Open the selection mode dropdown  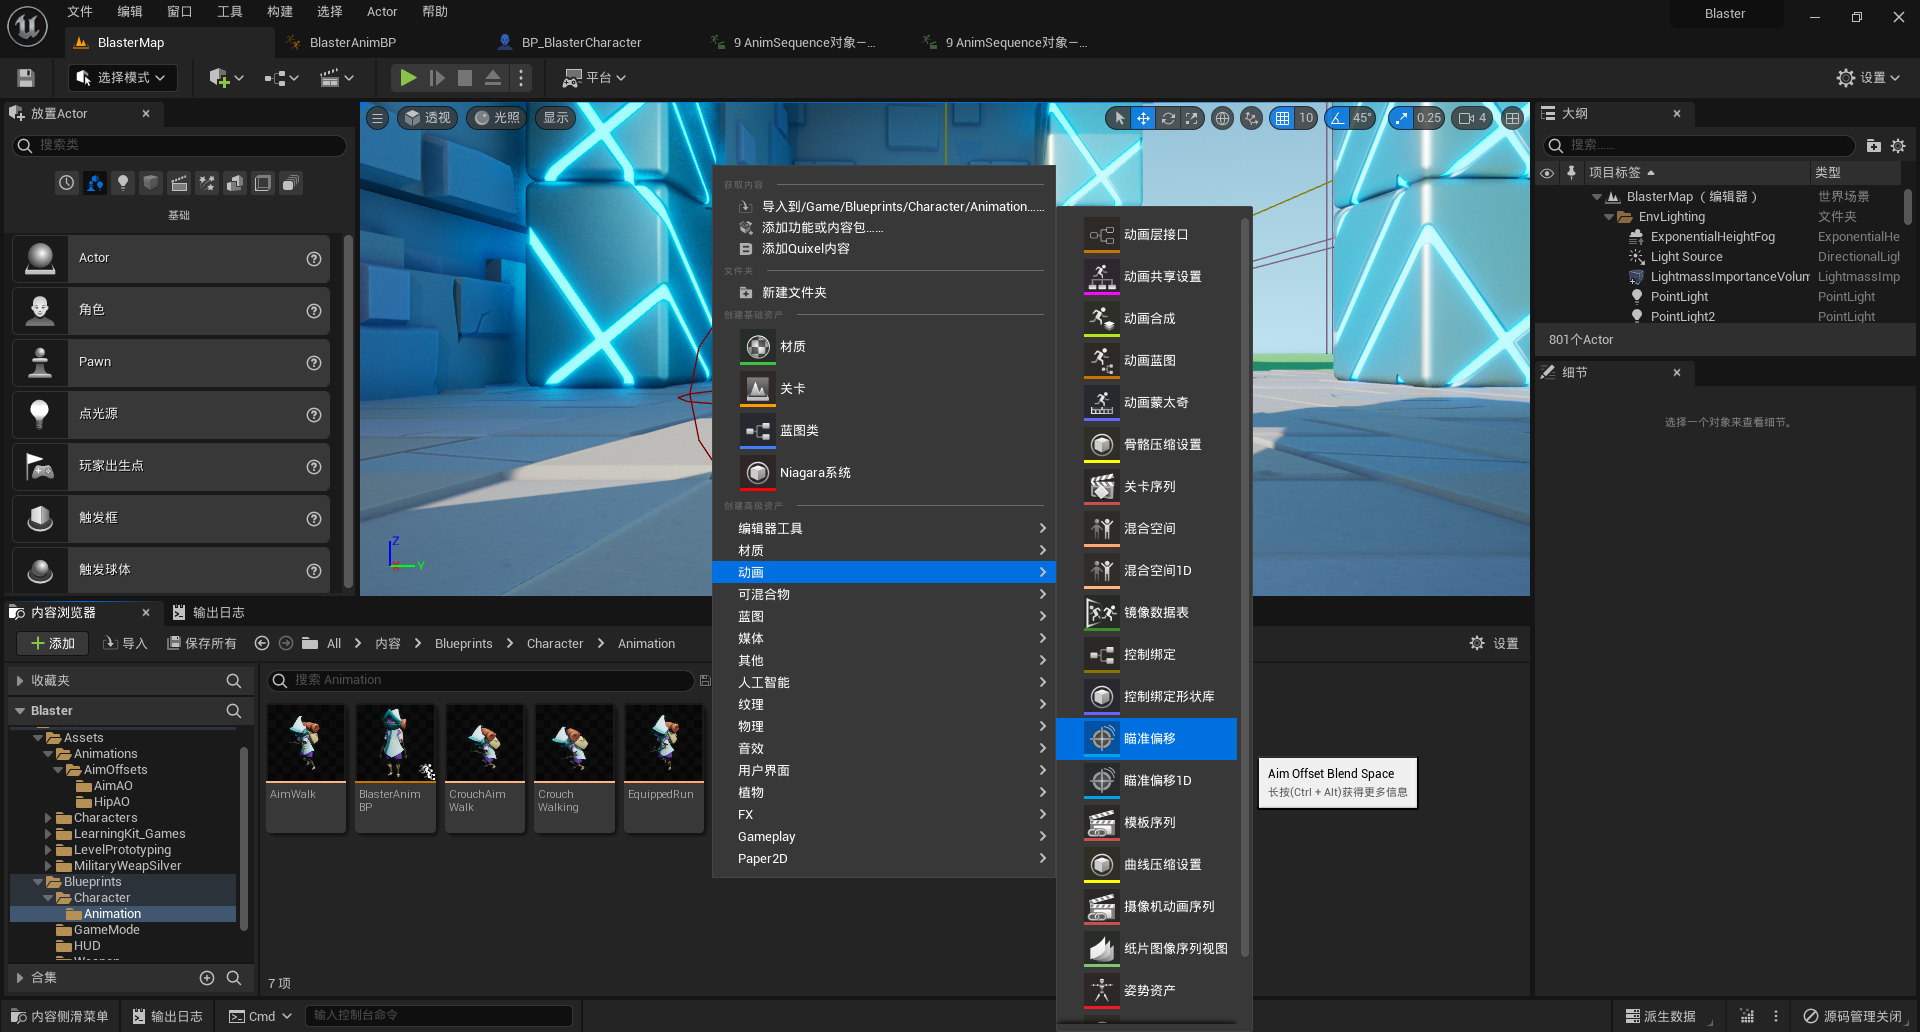pyautogui.click(x=123, y=78)
